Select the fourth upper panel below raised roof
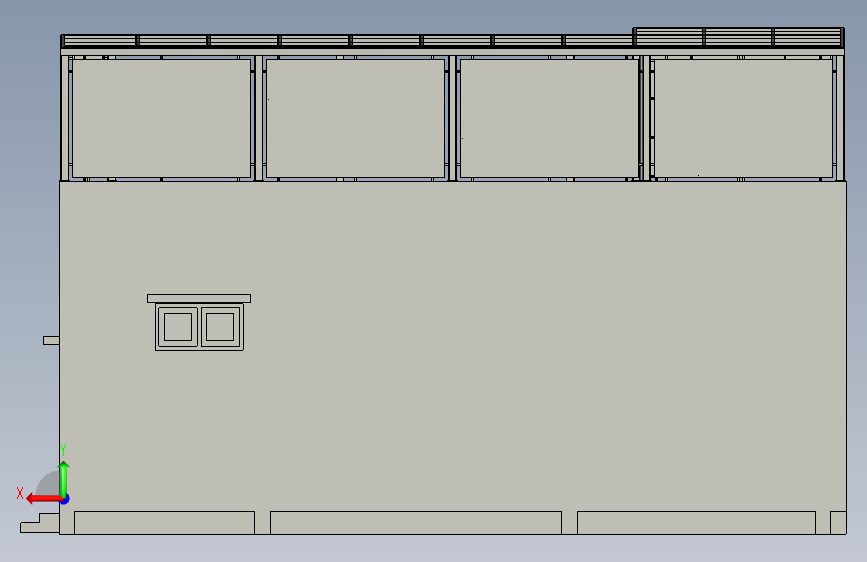867x562 pixels. (x=743, y=118)
